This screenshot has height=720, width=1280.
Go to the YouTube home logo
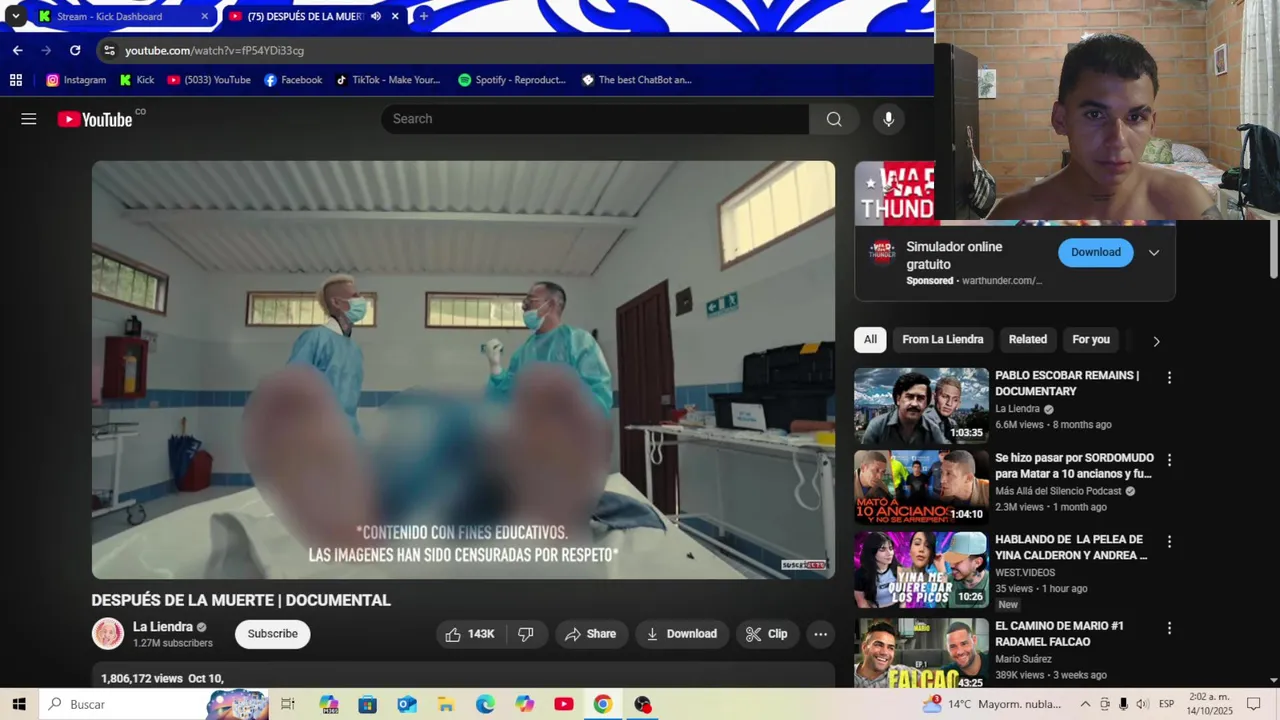coord(95,119)
